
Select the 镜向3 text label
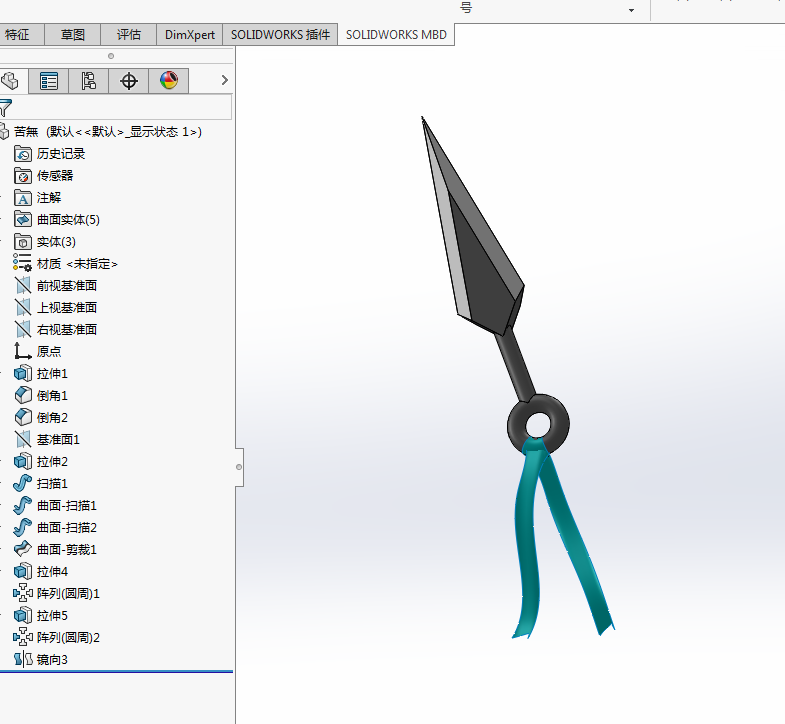52,659
